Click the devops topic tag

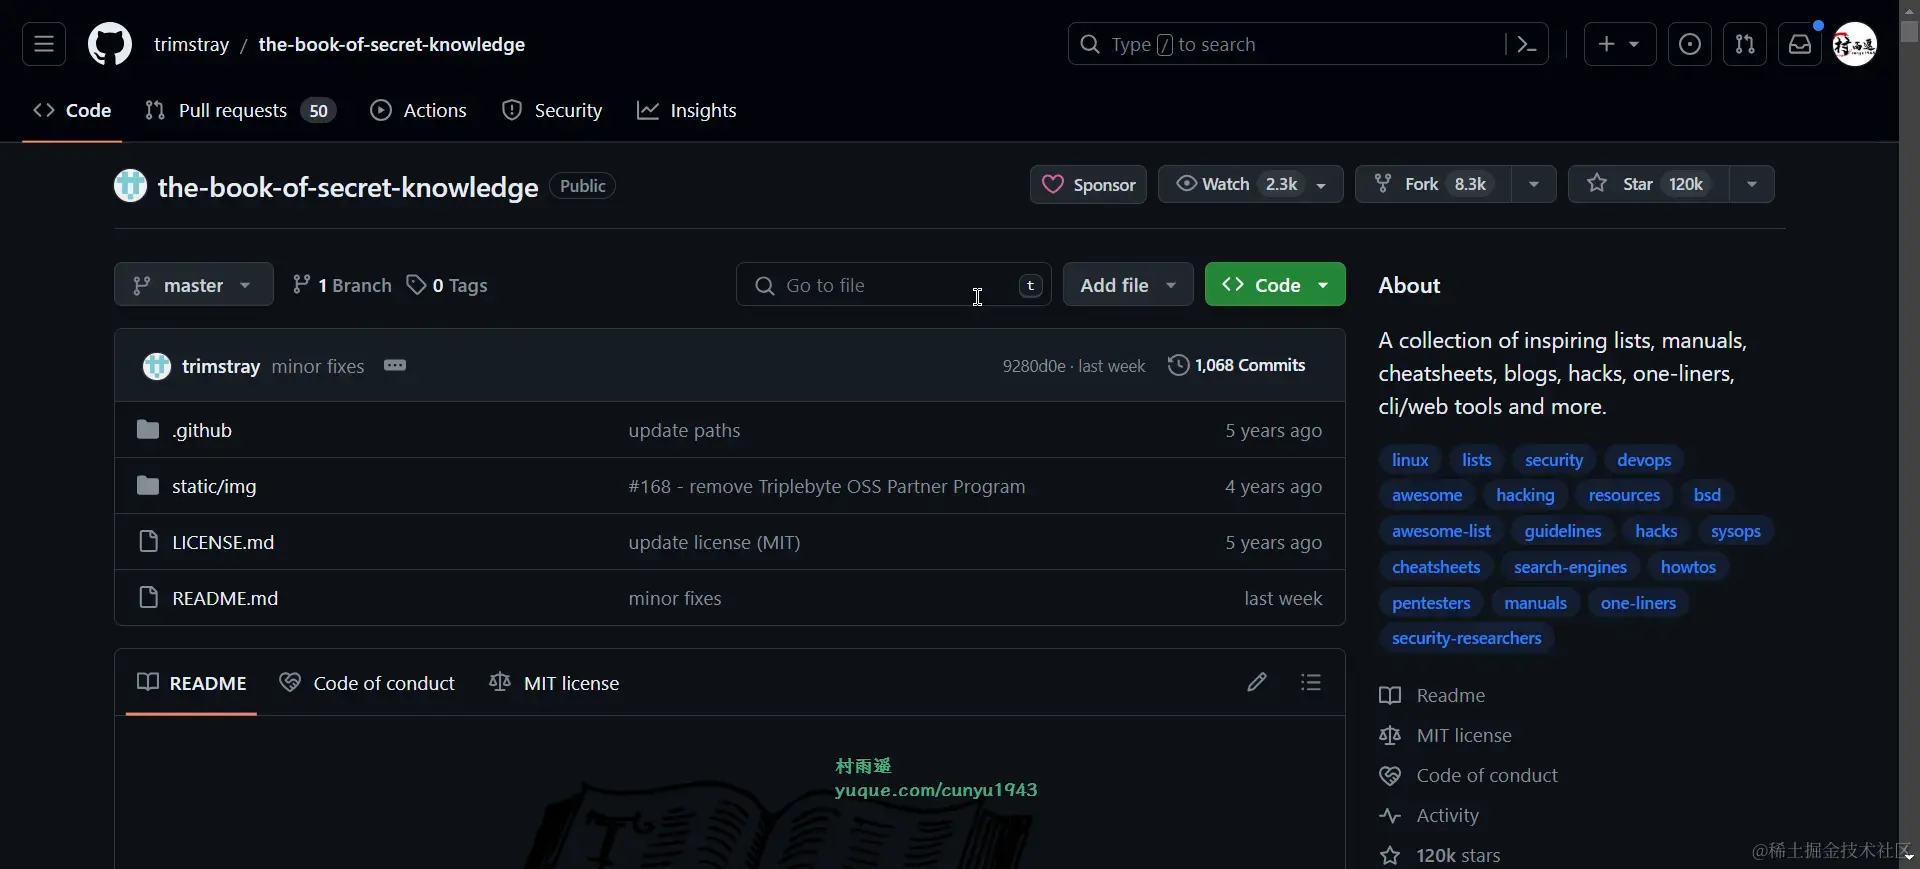tap(1644, 460)
